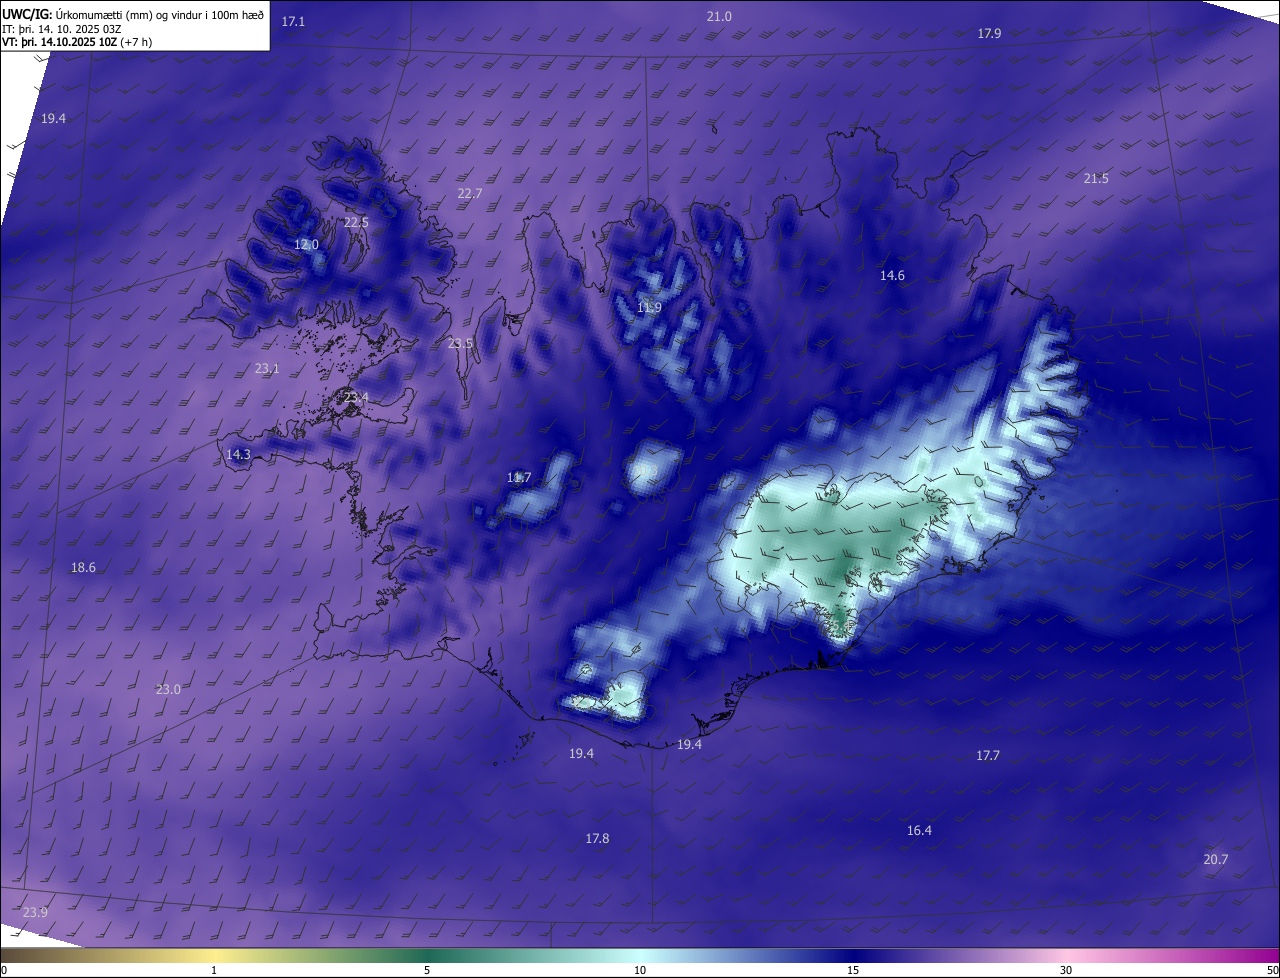The height and width of the screenshot is (978, 1280).
Task: Click the 17.1 value label on the map
Action: click(293, 21)
